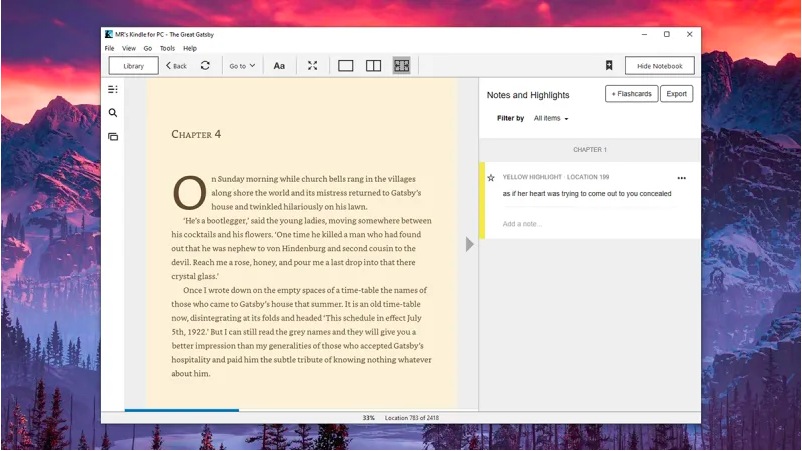Hide the Notebook panel
The width and height of the screenshot is (802, 451).
tap(660, 66)
